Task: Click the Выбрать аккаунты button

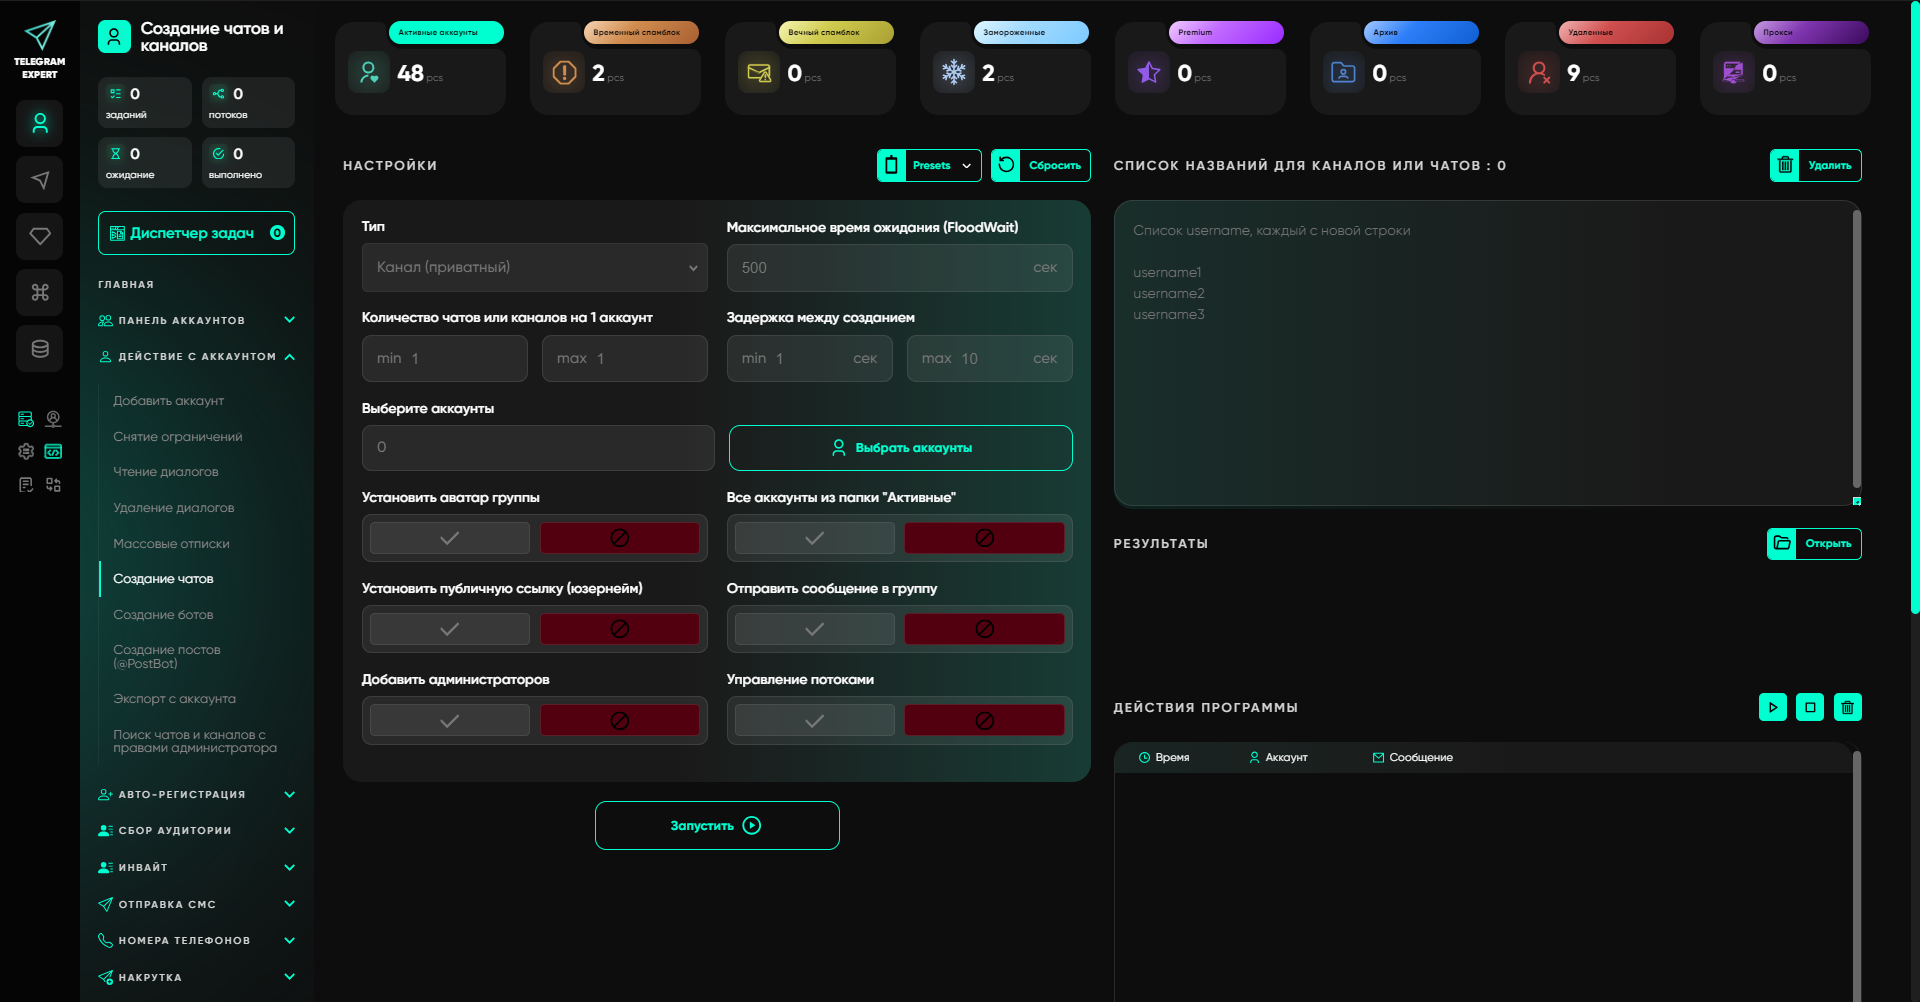Action: pos(900,448)
